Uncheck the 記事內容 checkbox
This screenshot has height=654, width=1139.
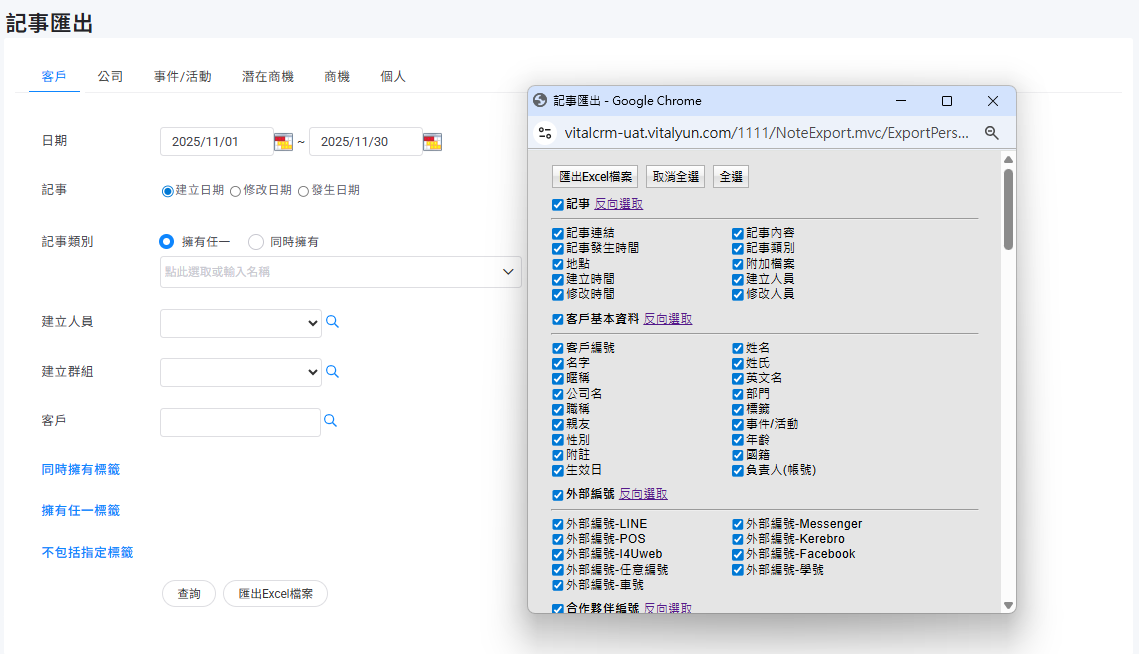[738, 233]
